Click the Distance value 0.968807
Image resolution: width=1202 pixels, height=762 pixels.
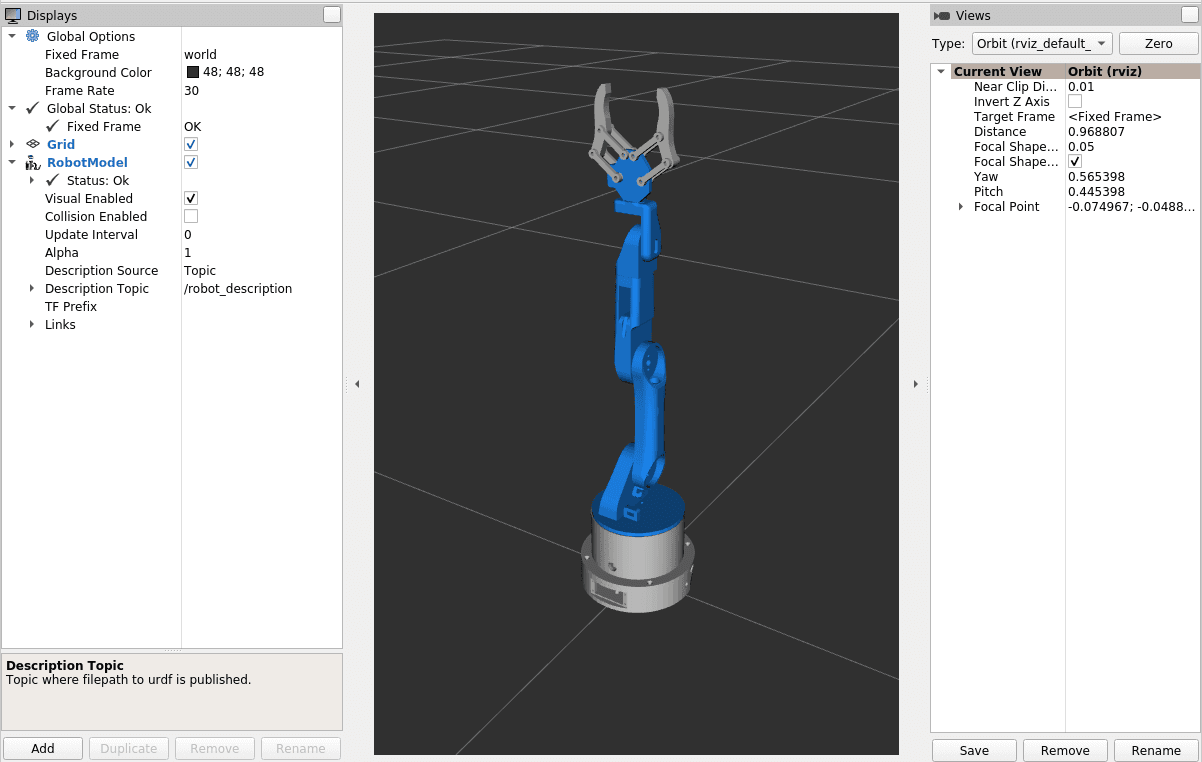click(1098, 132)
